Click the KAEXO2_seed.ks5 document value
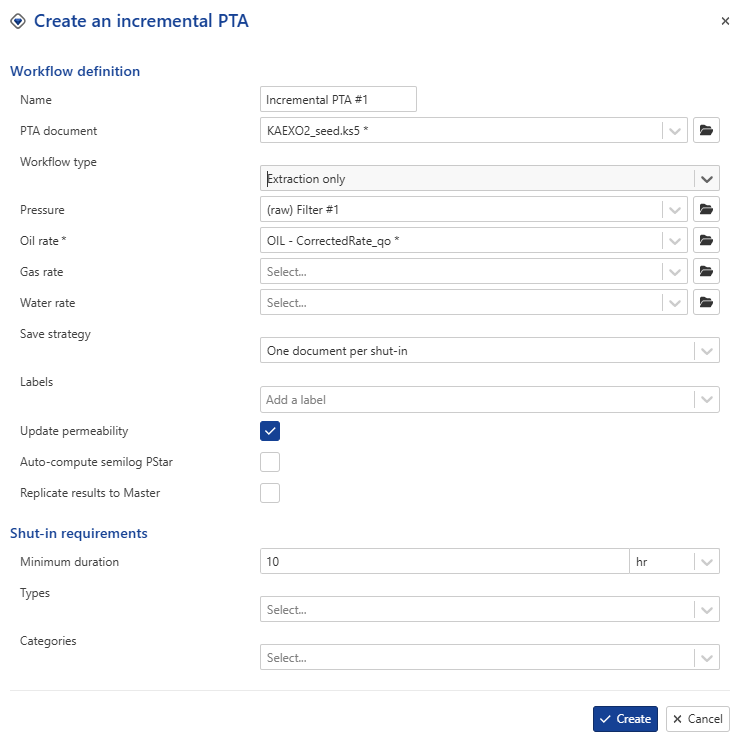The width and height of the screenshot is (739, 745). 317,131
